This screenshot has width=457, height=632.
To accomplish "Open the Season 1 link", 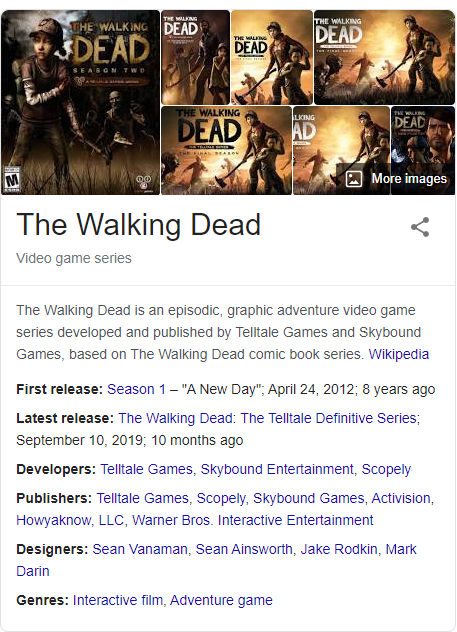I will pyautogui.click(x=136, y=389).
